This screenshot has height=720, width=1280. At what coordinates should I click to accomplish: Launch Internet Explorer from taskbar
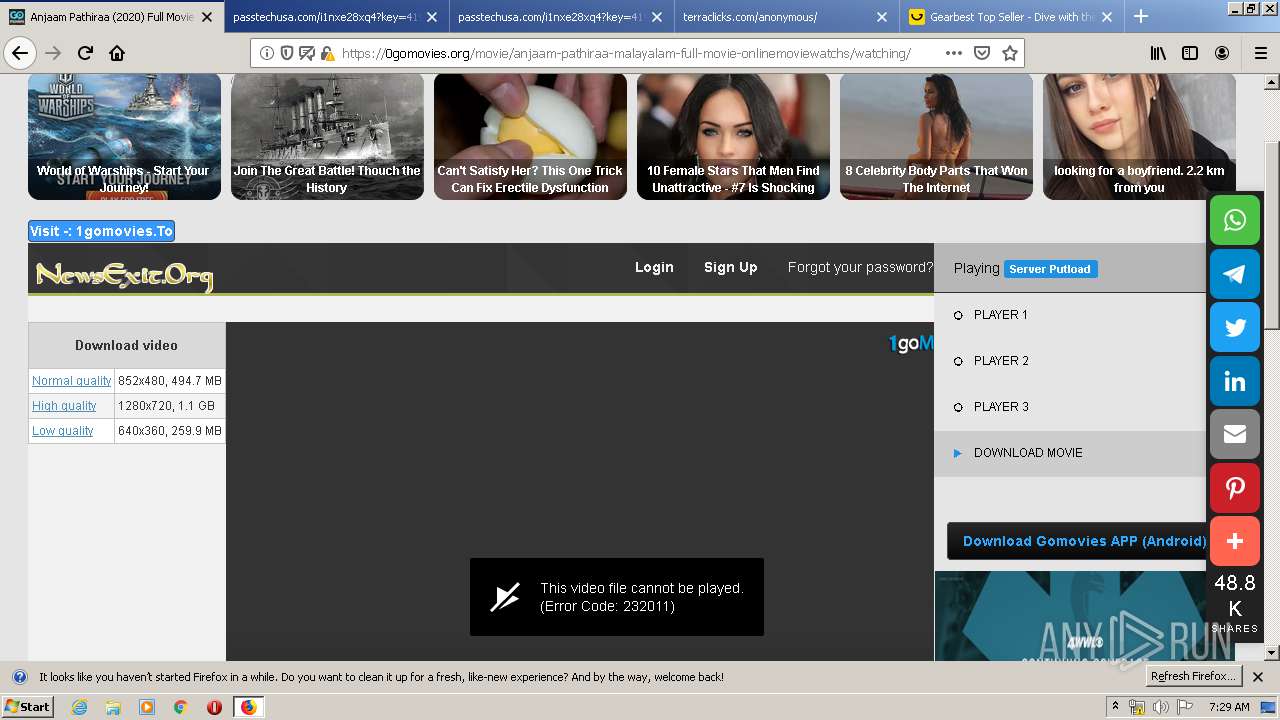click(80, 707)
